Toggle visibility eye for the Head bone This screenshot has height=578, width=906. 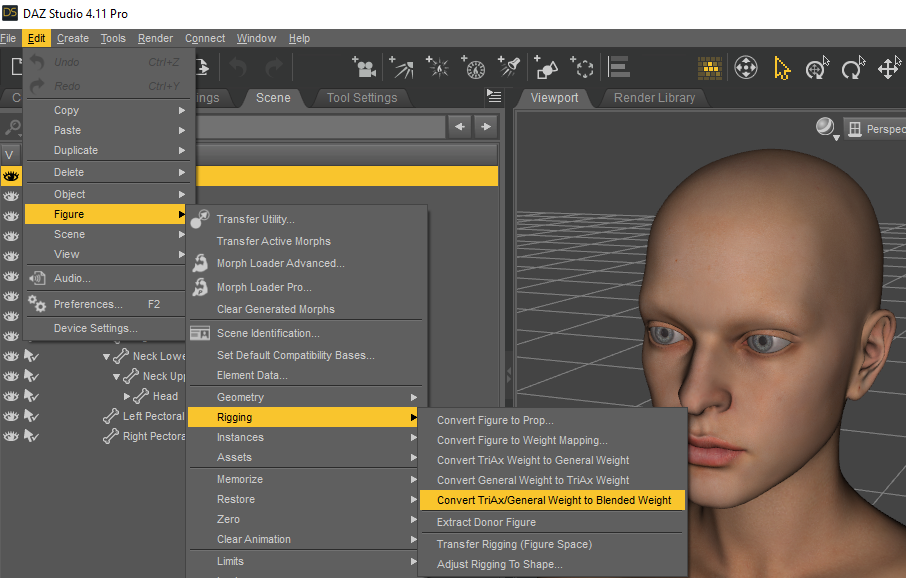(x=11, y=396)
